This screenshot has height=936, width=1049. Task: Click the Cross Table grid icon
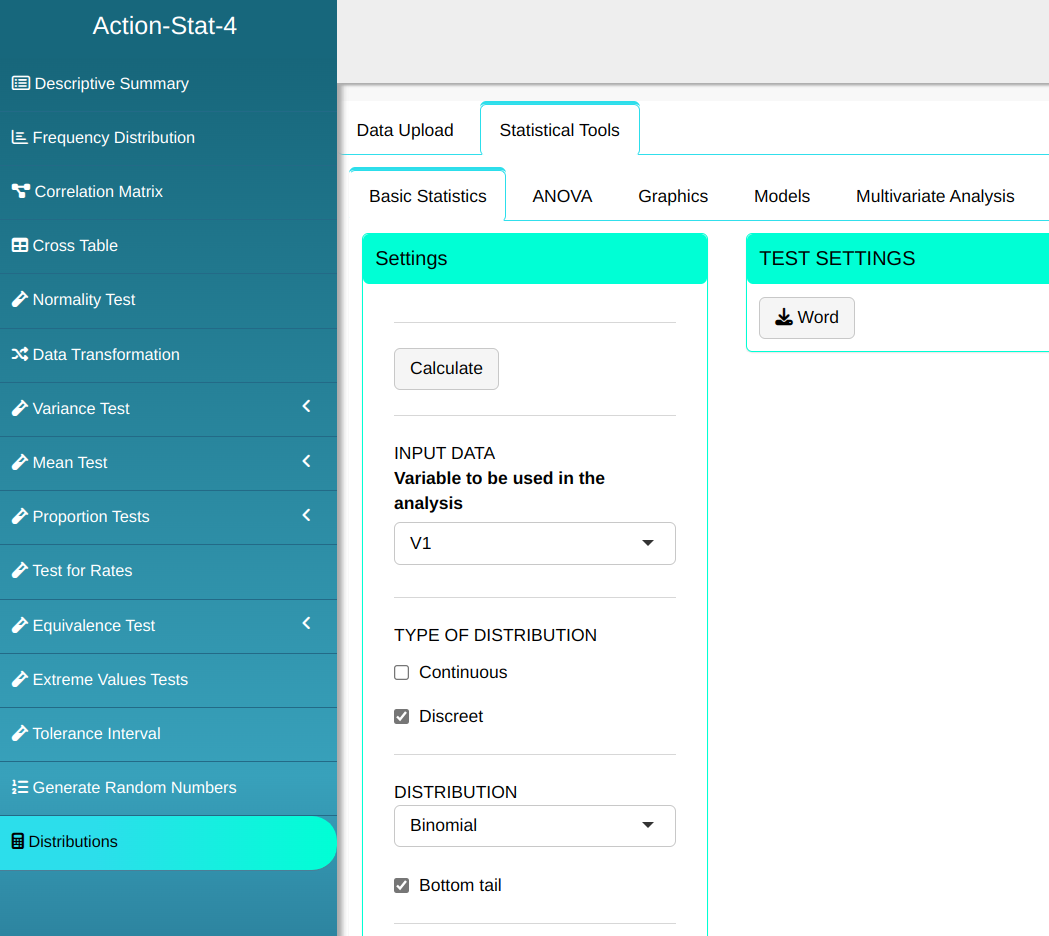click(19, 246)
